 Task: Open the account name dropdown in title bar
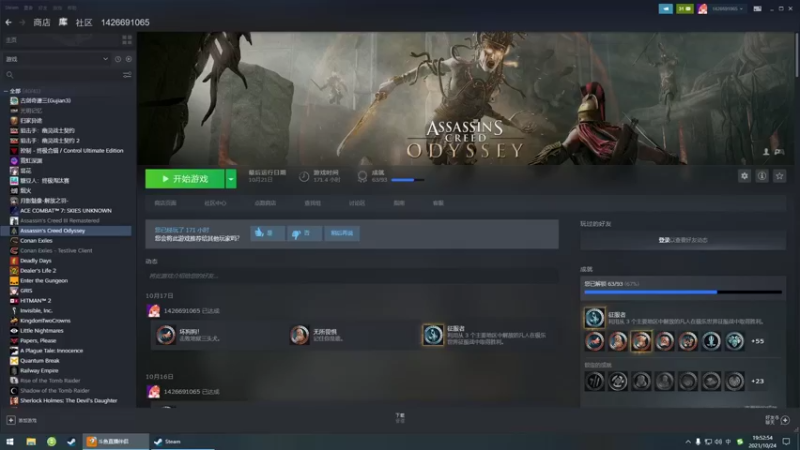[728, 9]
